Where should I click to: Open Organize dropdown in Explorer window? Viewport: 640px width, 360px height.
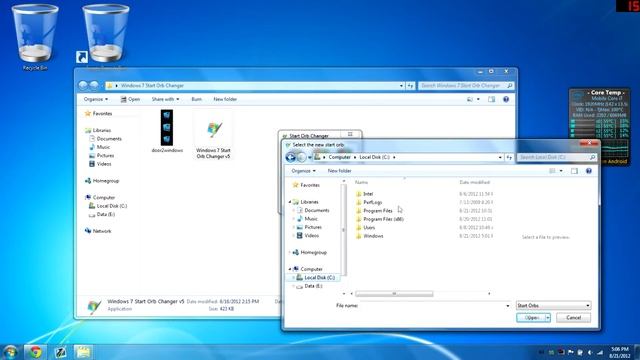[x=96, y=99]
